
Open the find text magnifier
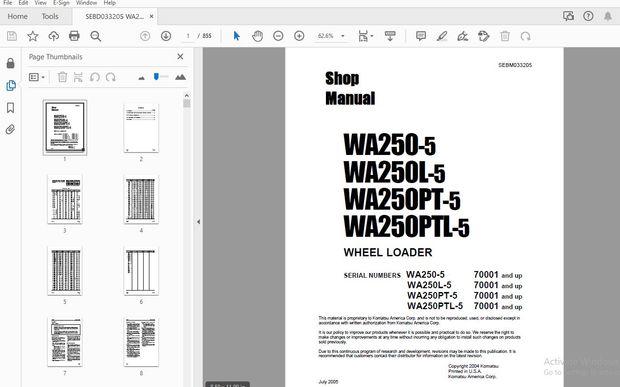click(x=95, y=36)
